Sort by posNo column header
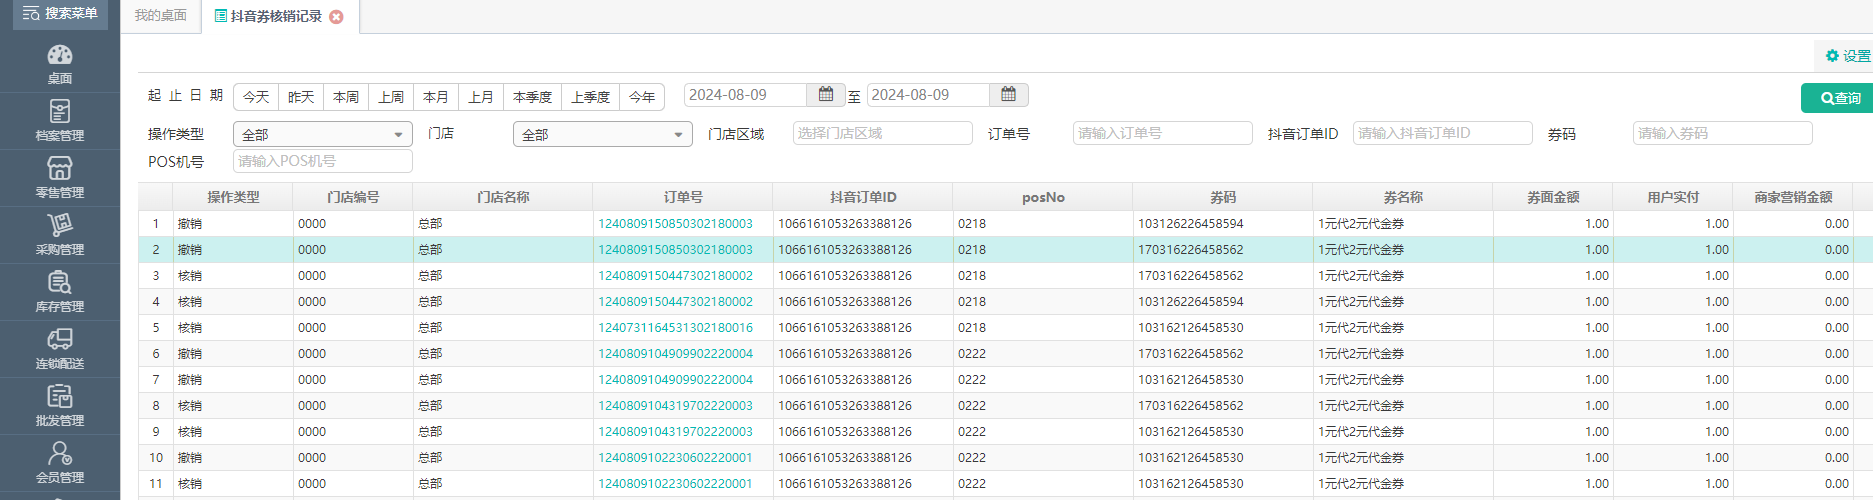 1043,197
